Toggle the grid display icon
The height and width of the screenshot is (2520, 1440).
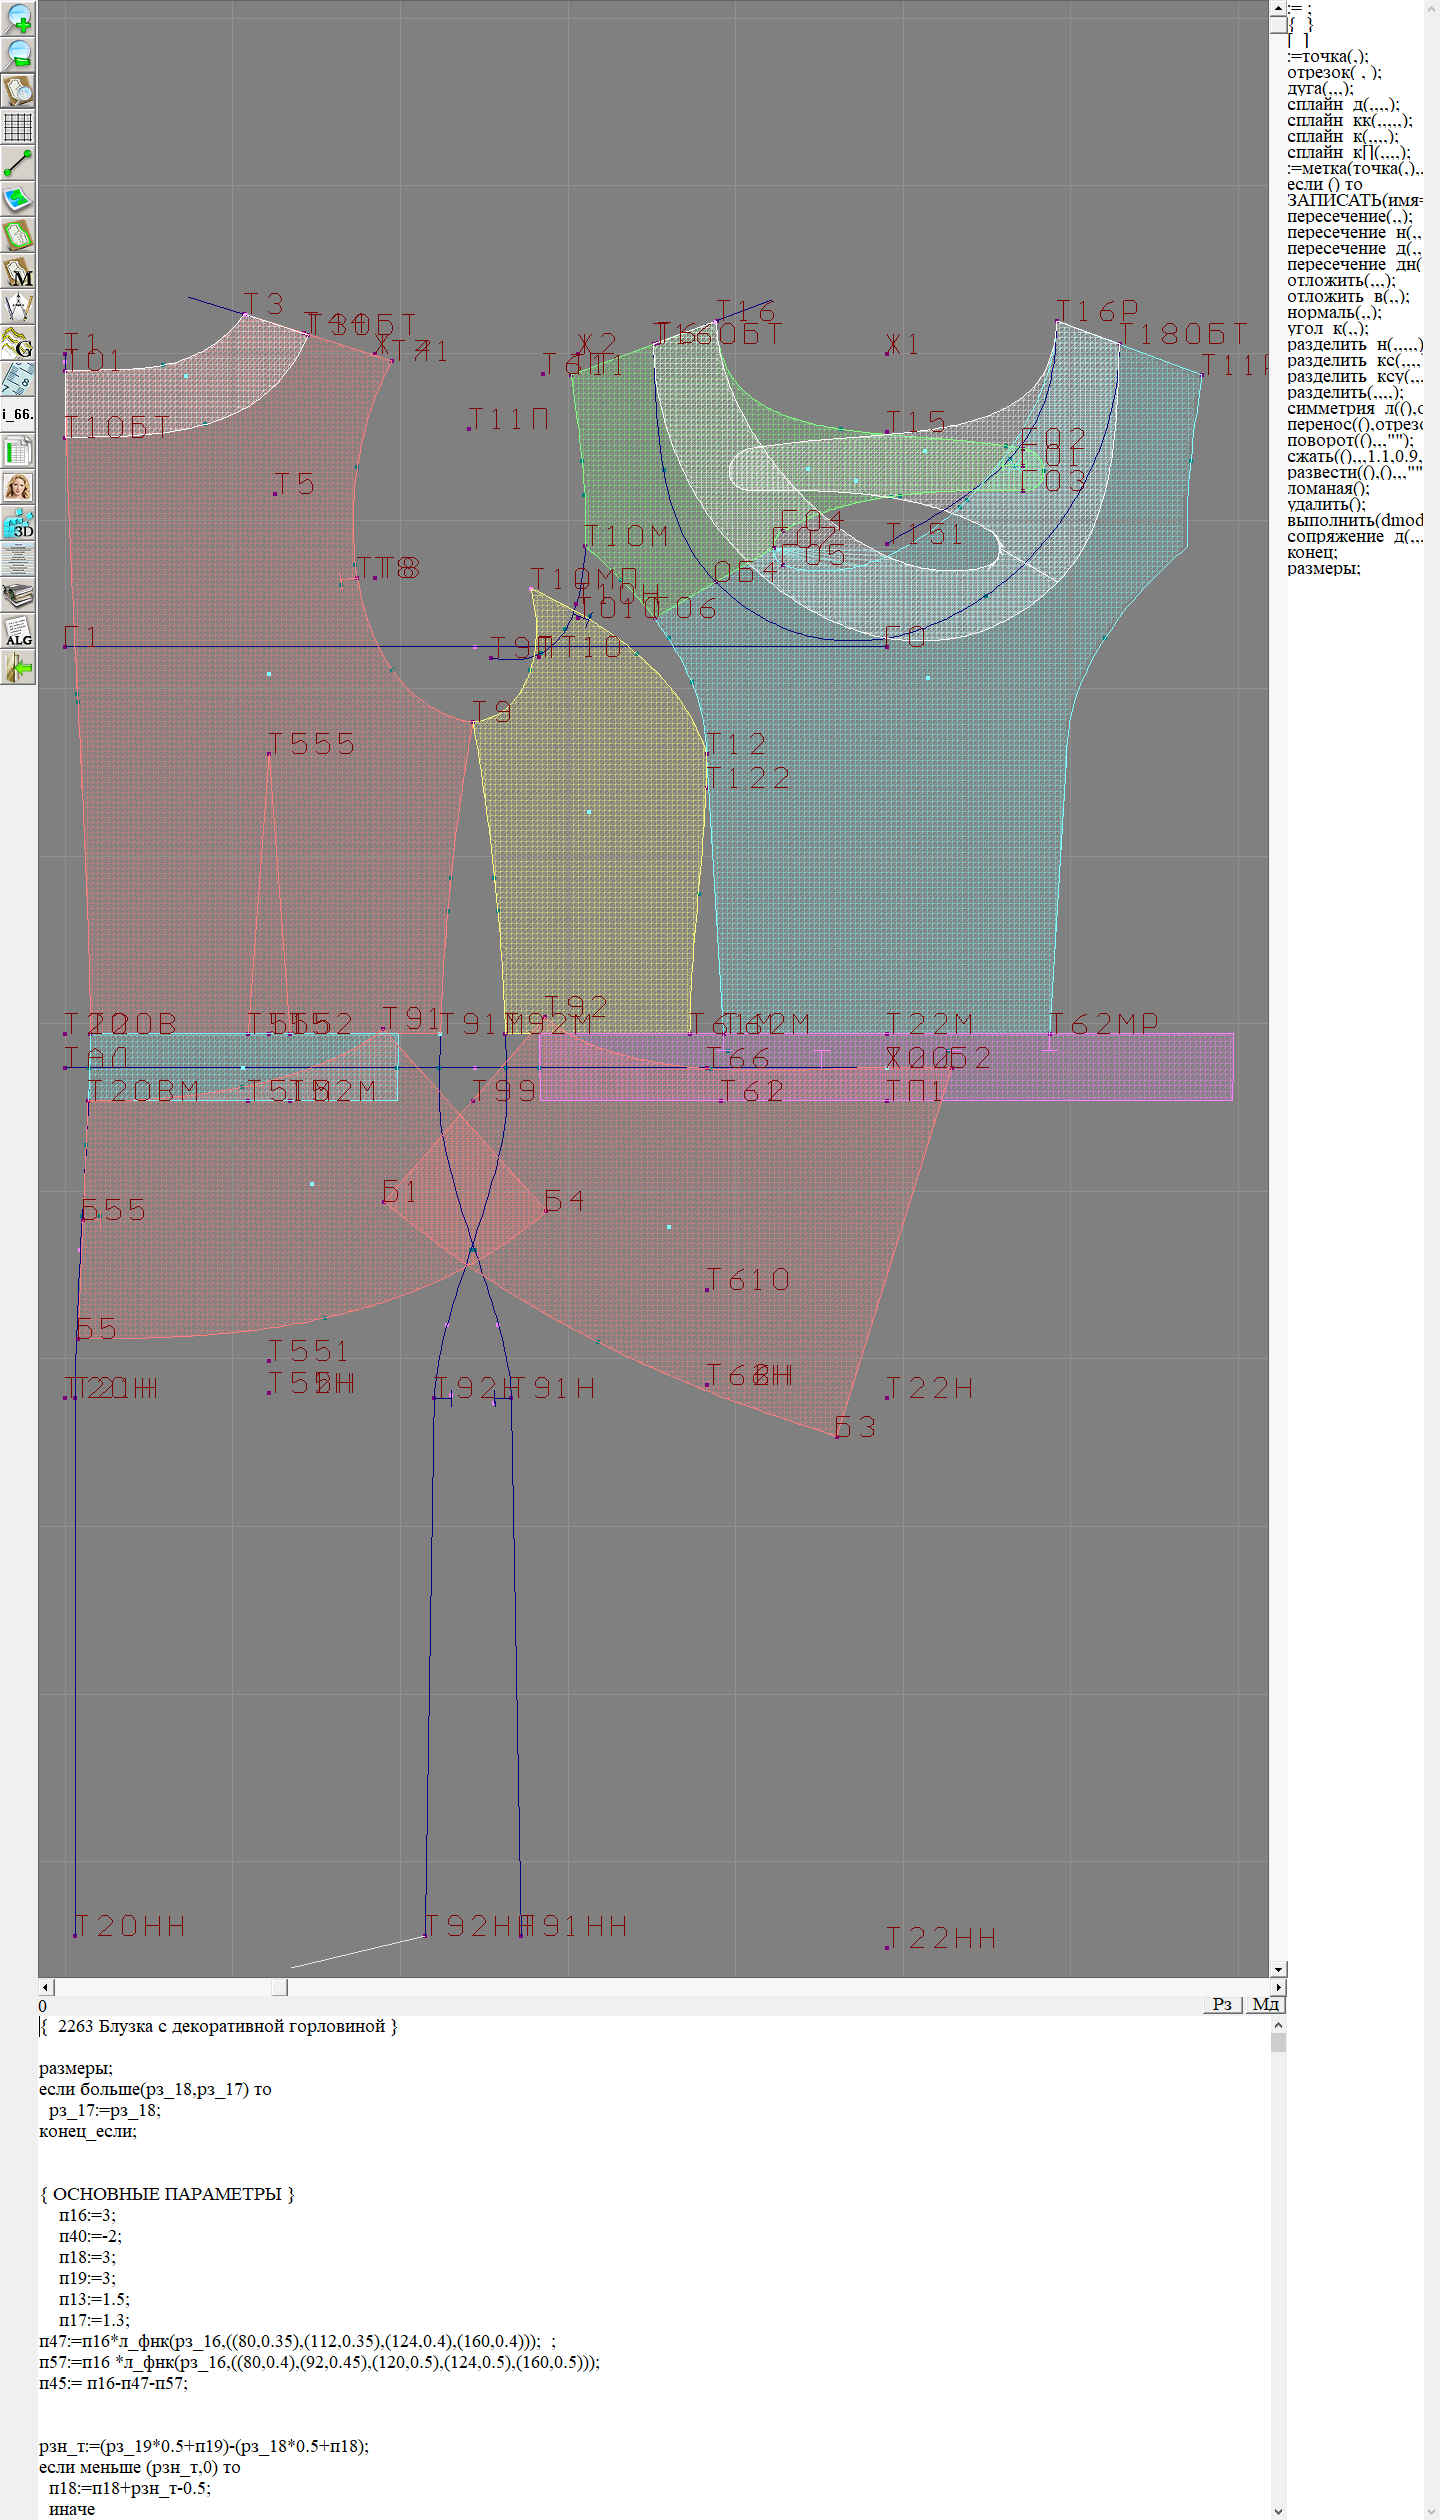point(18,127)
